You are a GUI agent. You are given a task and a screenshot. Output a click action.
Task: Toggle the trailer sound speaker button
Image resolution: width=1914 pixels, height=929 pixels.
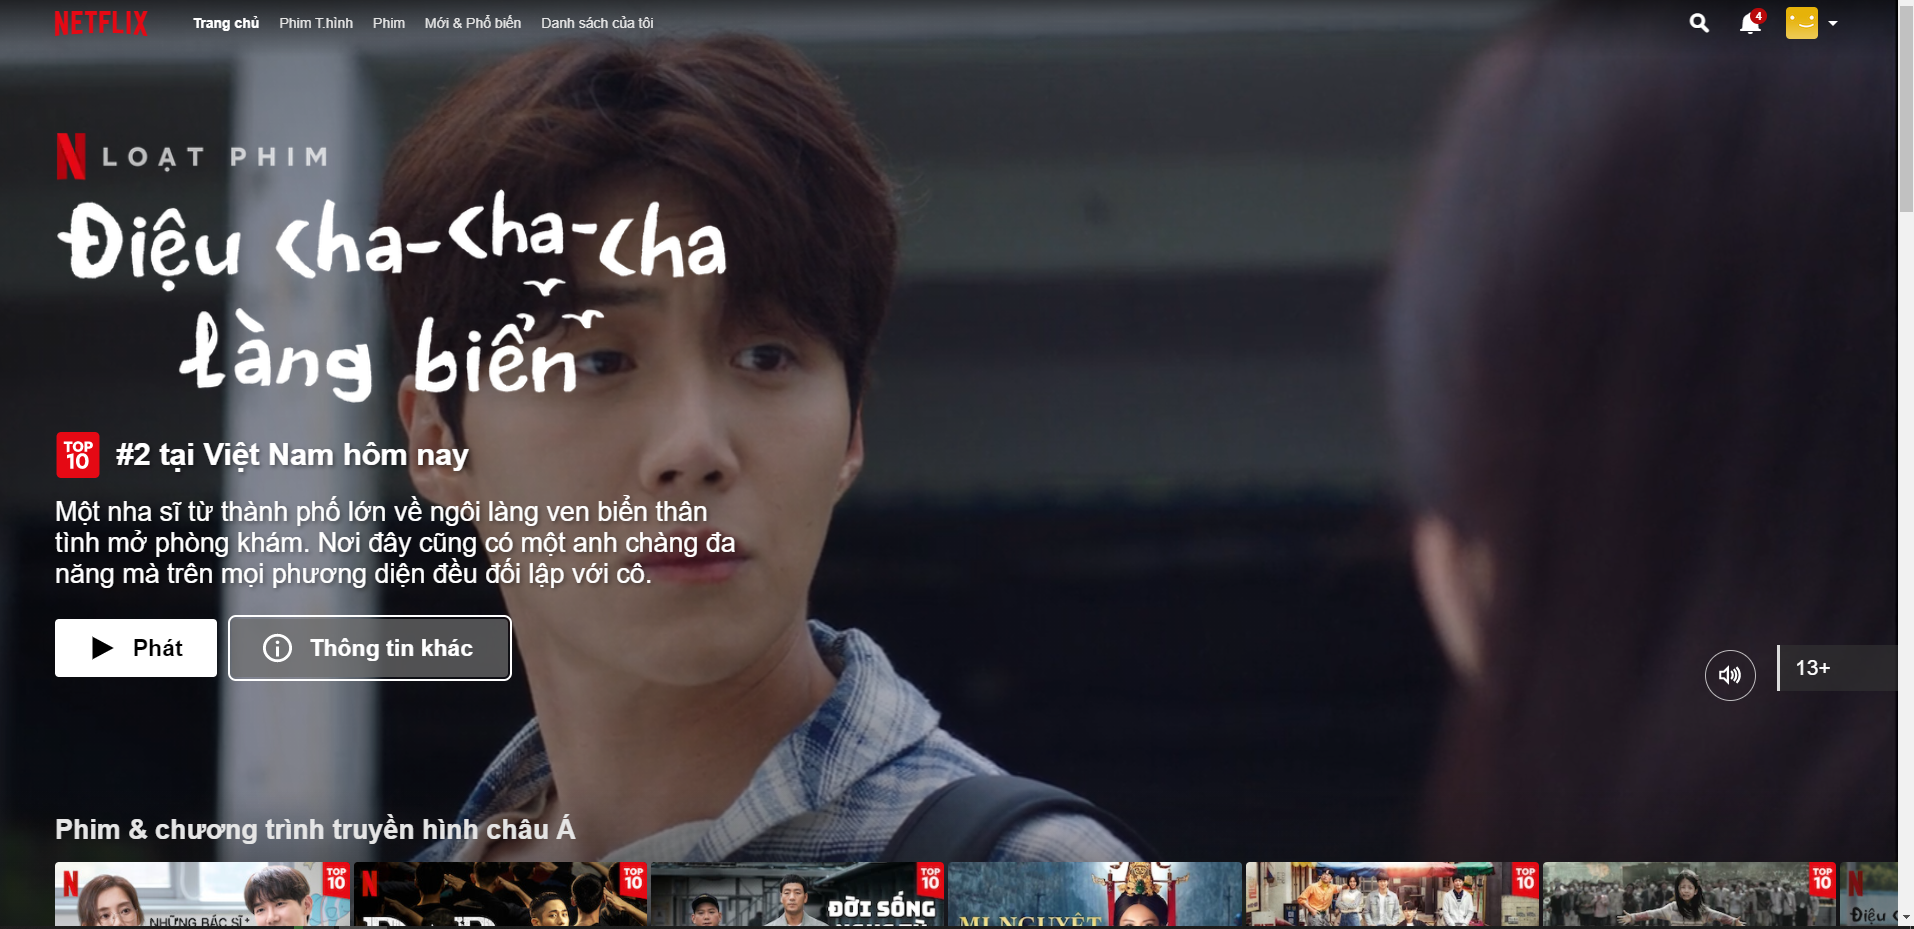(1730, 675)
